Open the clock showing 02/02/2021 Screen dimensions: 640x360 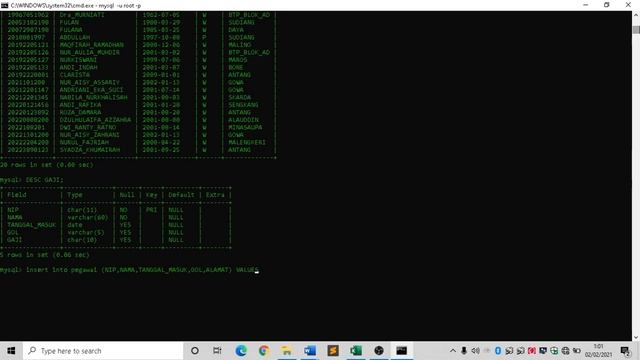point(598,351)
